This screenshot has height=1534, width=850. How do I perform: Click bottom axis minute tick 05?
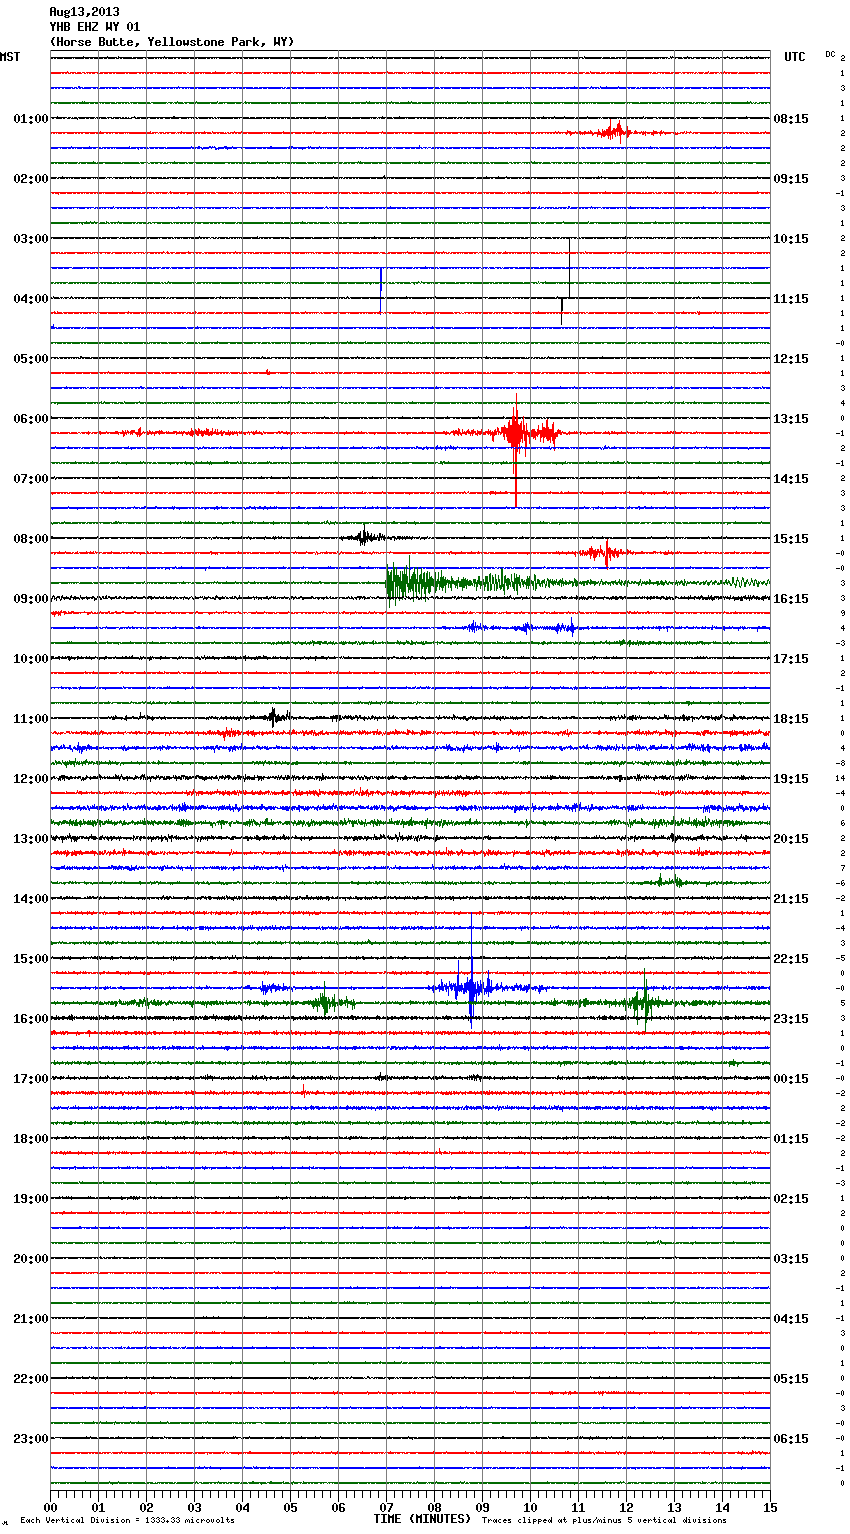tap(290, 1507)
